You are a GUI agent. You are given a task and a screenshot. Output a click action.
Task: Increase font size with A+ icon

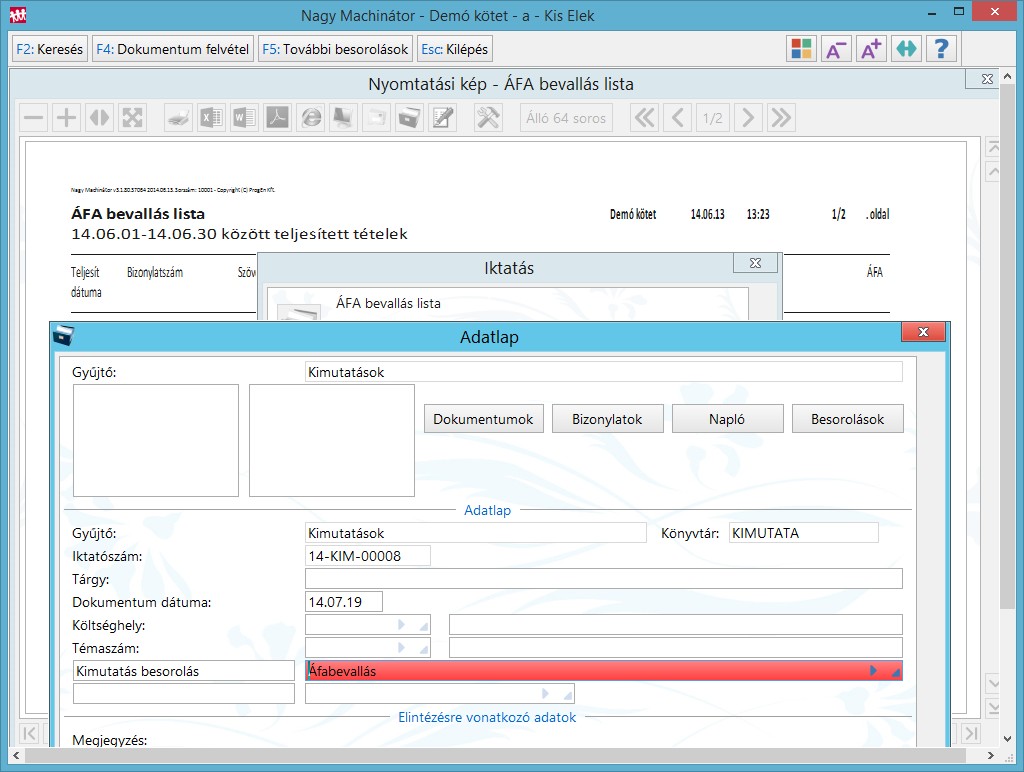tap(871, 49)
